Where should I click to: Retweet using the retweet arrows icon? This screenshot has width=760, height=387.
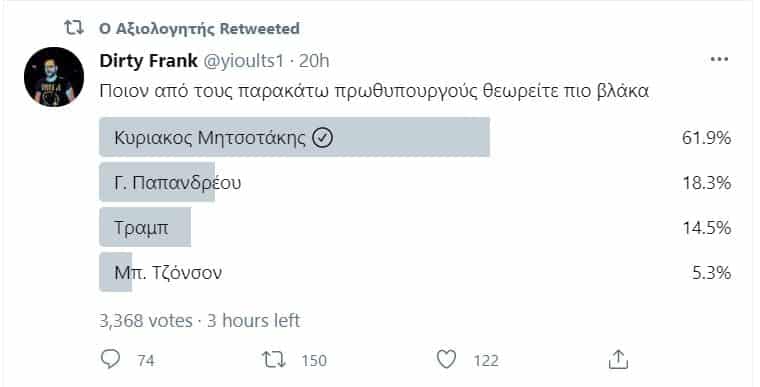274,360
